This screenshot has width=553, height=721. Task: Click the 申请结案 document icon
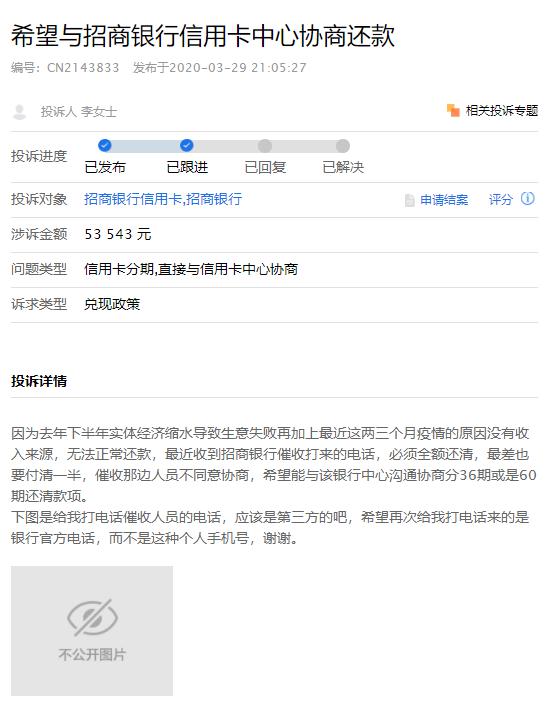(x=409, y=200)
